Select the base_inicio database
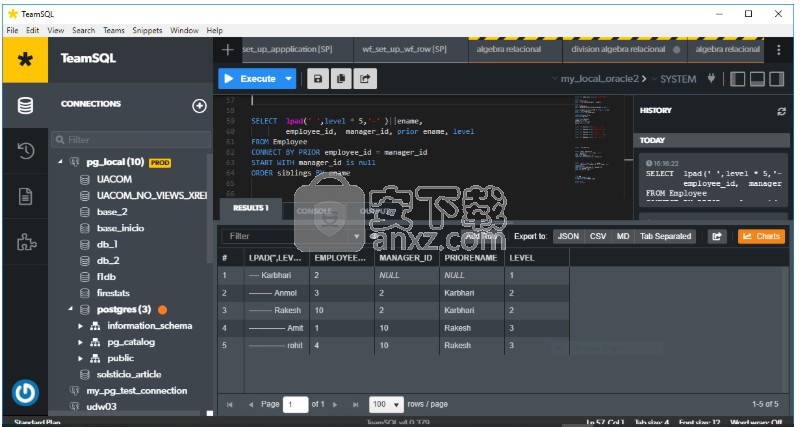The width and height of the screenshot is (805, 427). pos(120,228)
